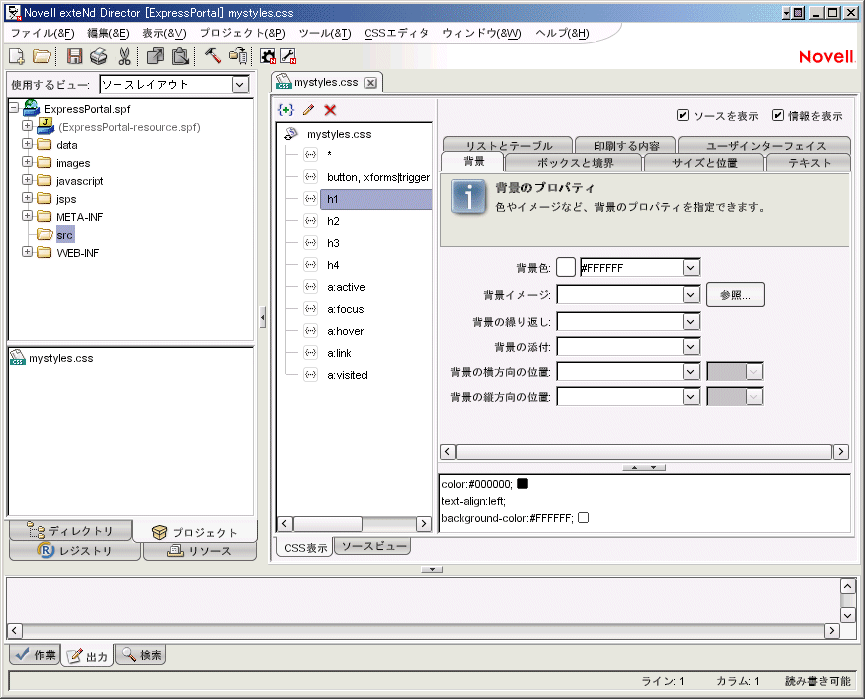The image size is (865, 699).
Task: Open the background attachment dropdown
Action: pyautogui.click(x=691, y=346)
